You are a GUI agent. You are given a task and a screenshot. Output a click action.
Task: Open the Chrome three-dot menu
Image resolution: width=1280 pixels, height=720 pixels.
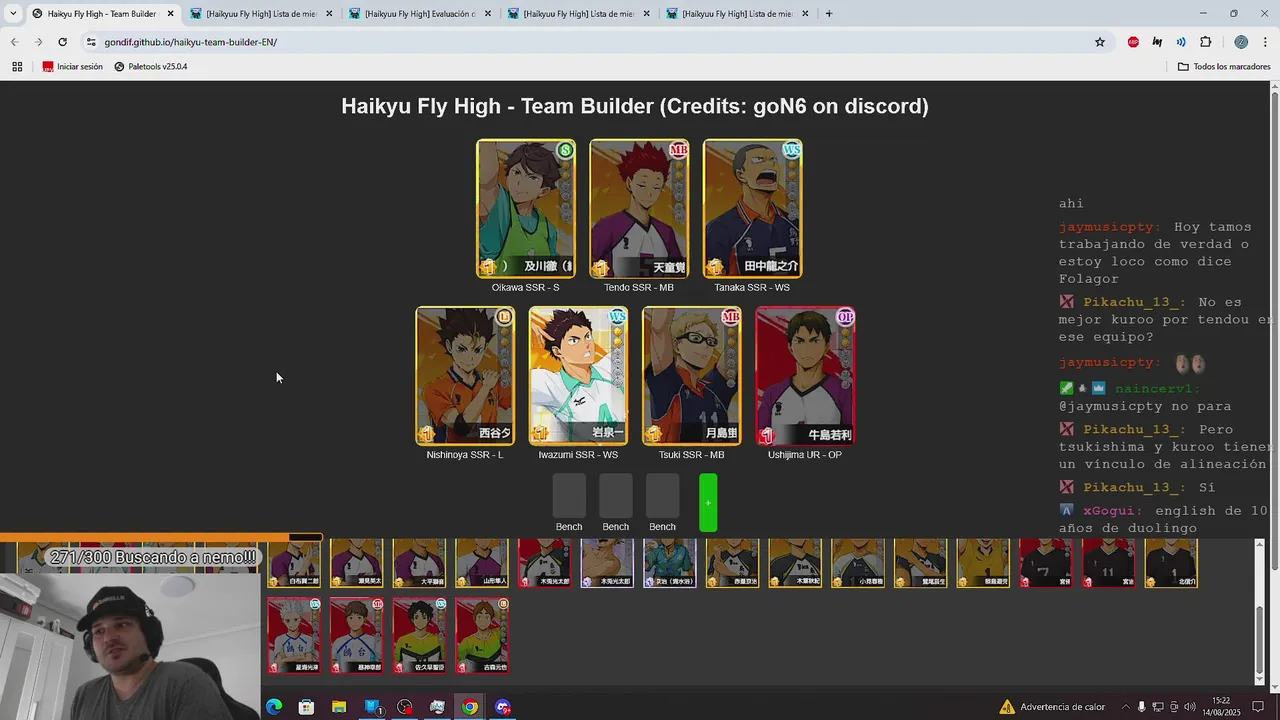(1265, 42)
